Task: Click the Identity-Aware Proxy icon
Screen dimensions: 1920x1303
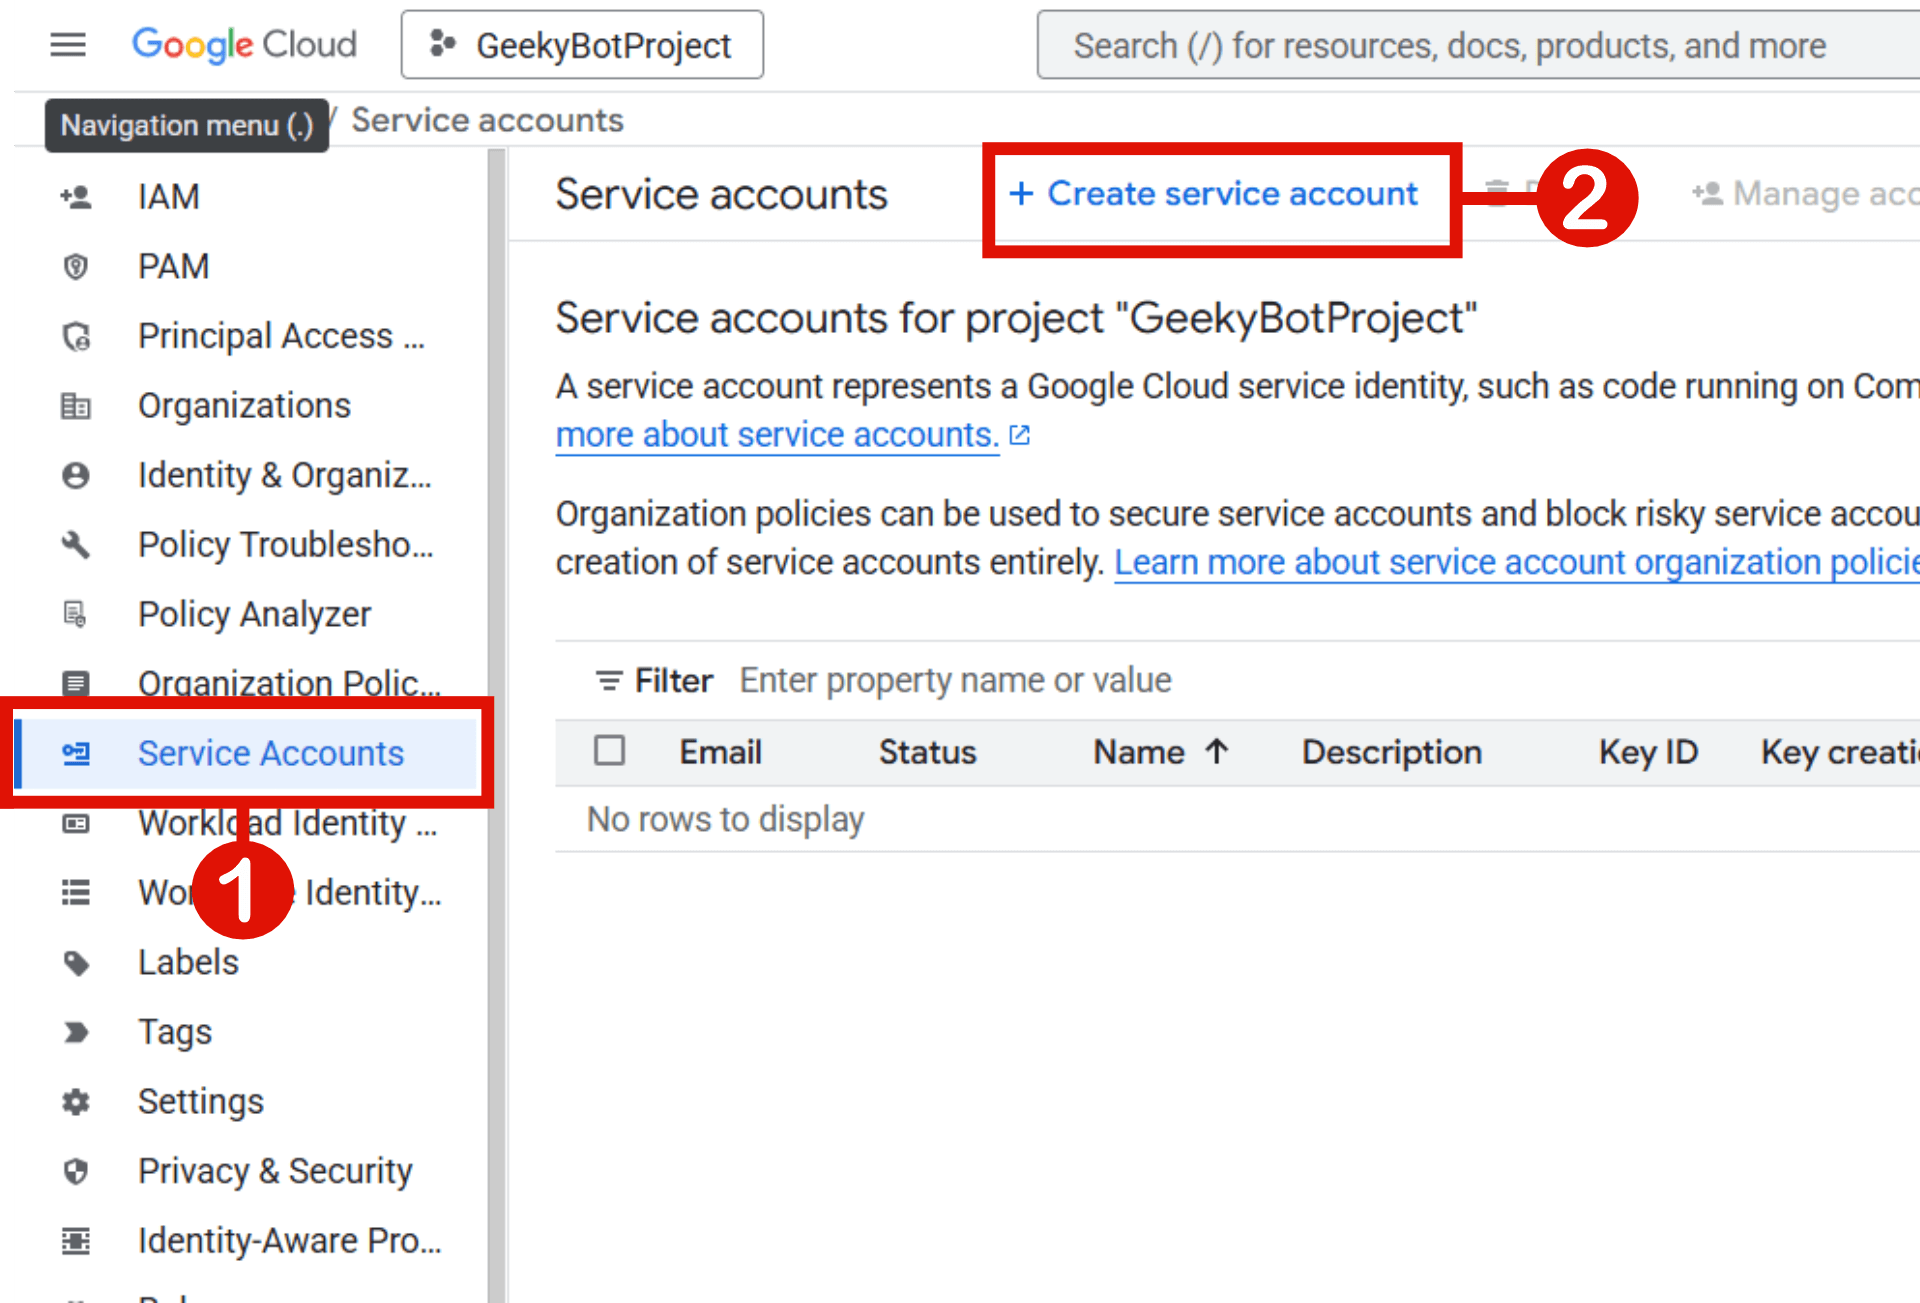Action: [x=76, y=1240]
